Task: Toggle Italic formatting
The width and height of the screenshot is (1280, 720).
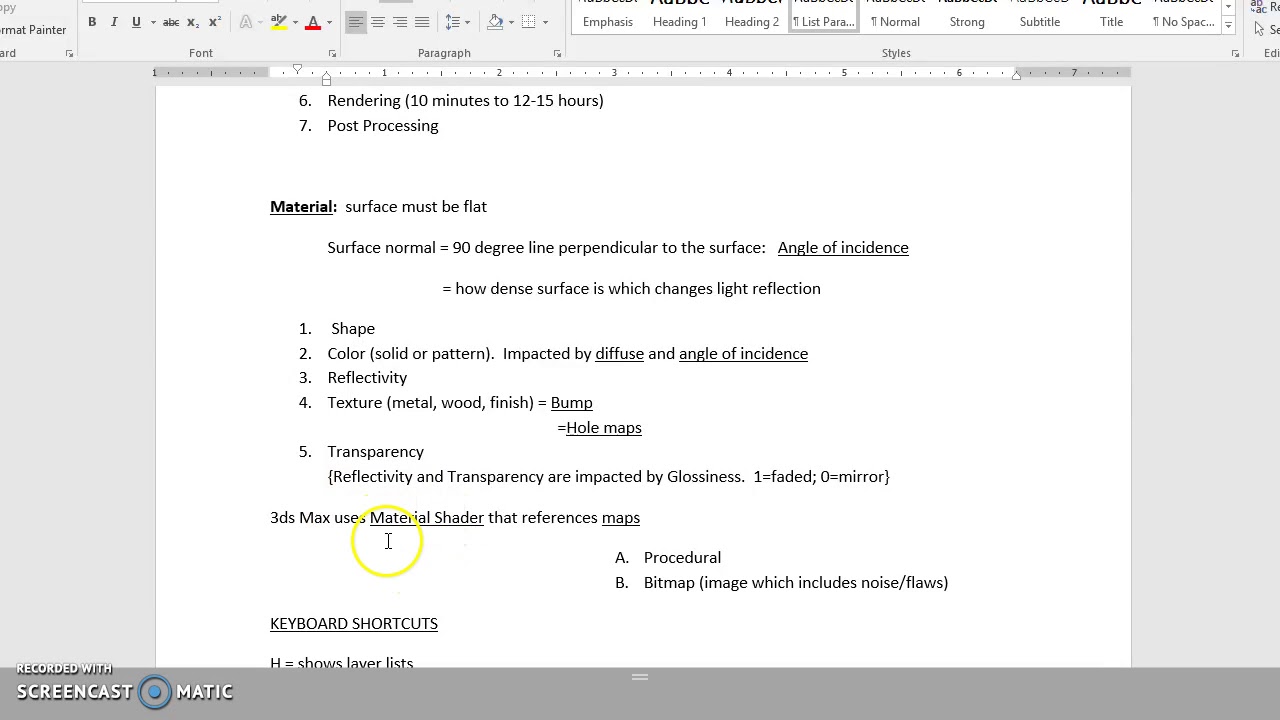Action: coord(114,22)
